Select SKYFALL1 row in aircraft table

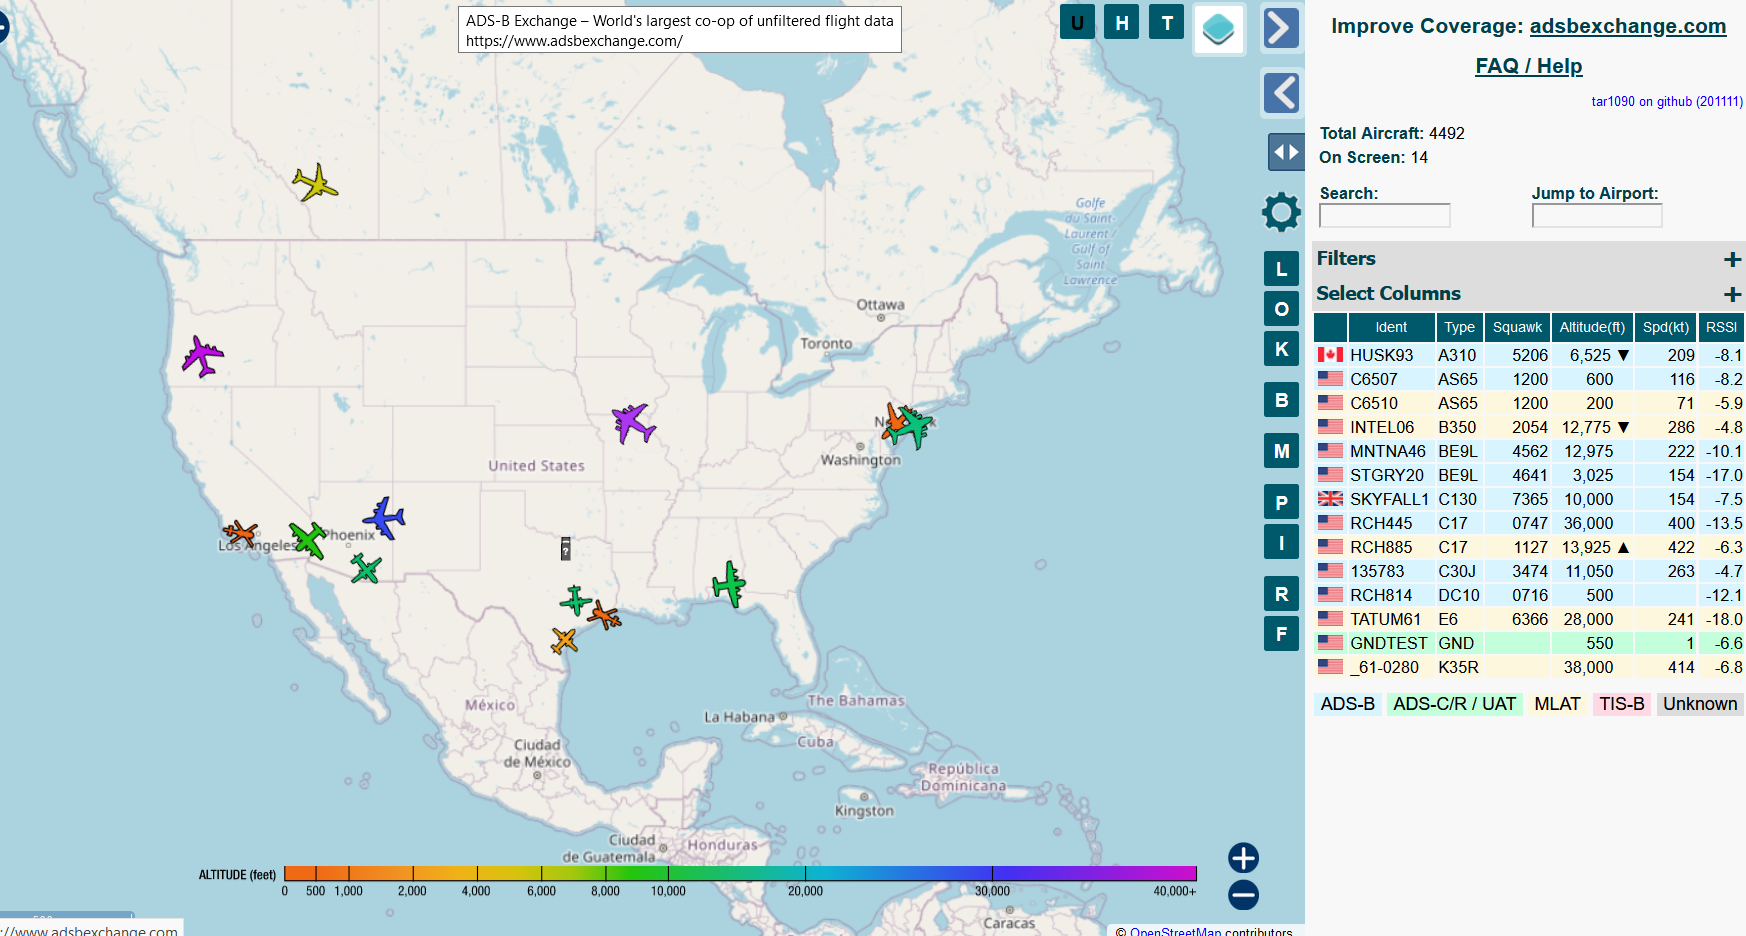[x=1529, y=499]
